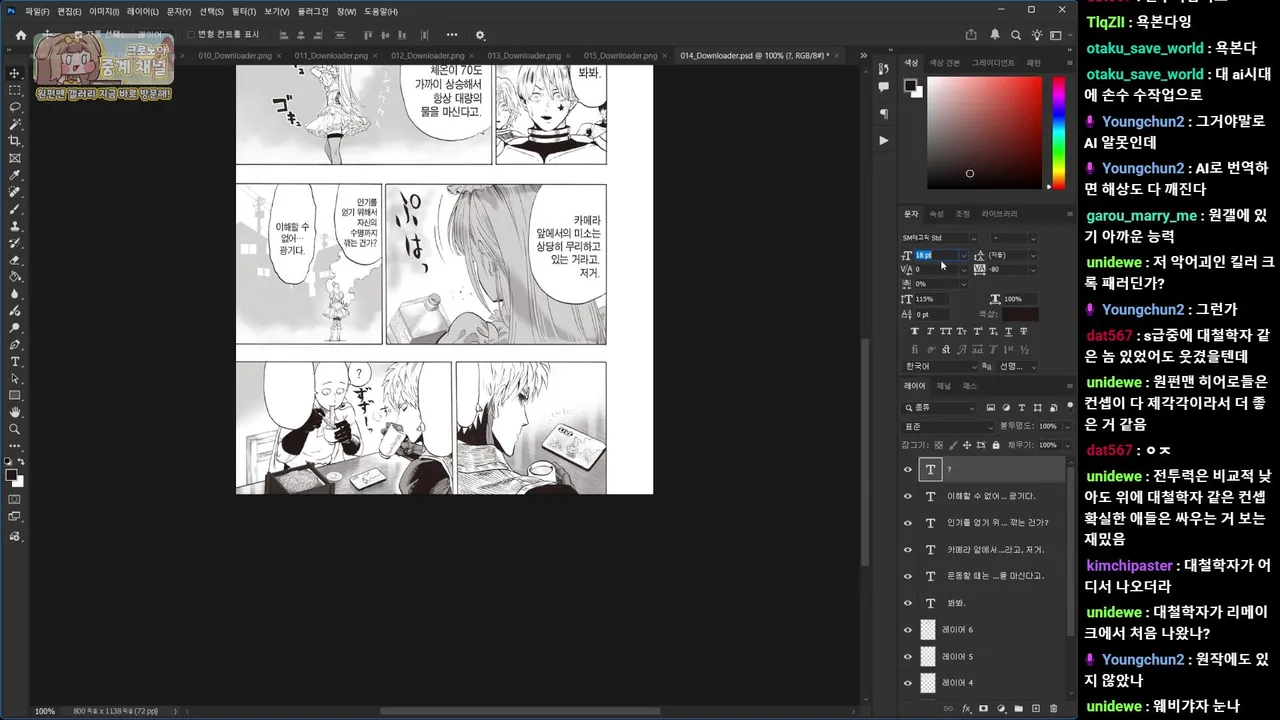Select the Frame tool
Screen dimensions: 1280x720
[15, 158]
